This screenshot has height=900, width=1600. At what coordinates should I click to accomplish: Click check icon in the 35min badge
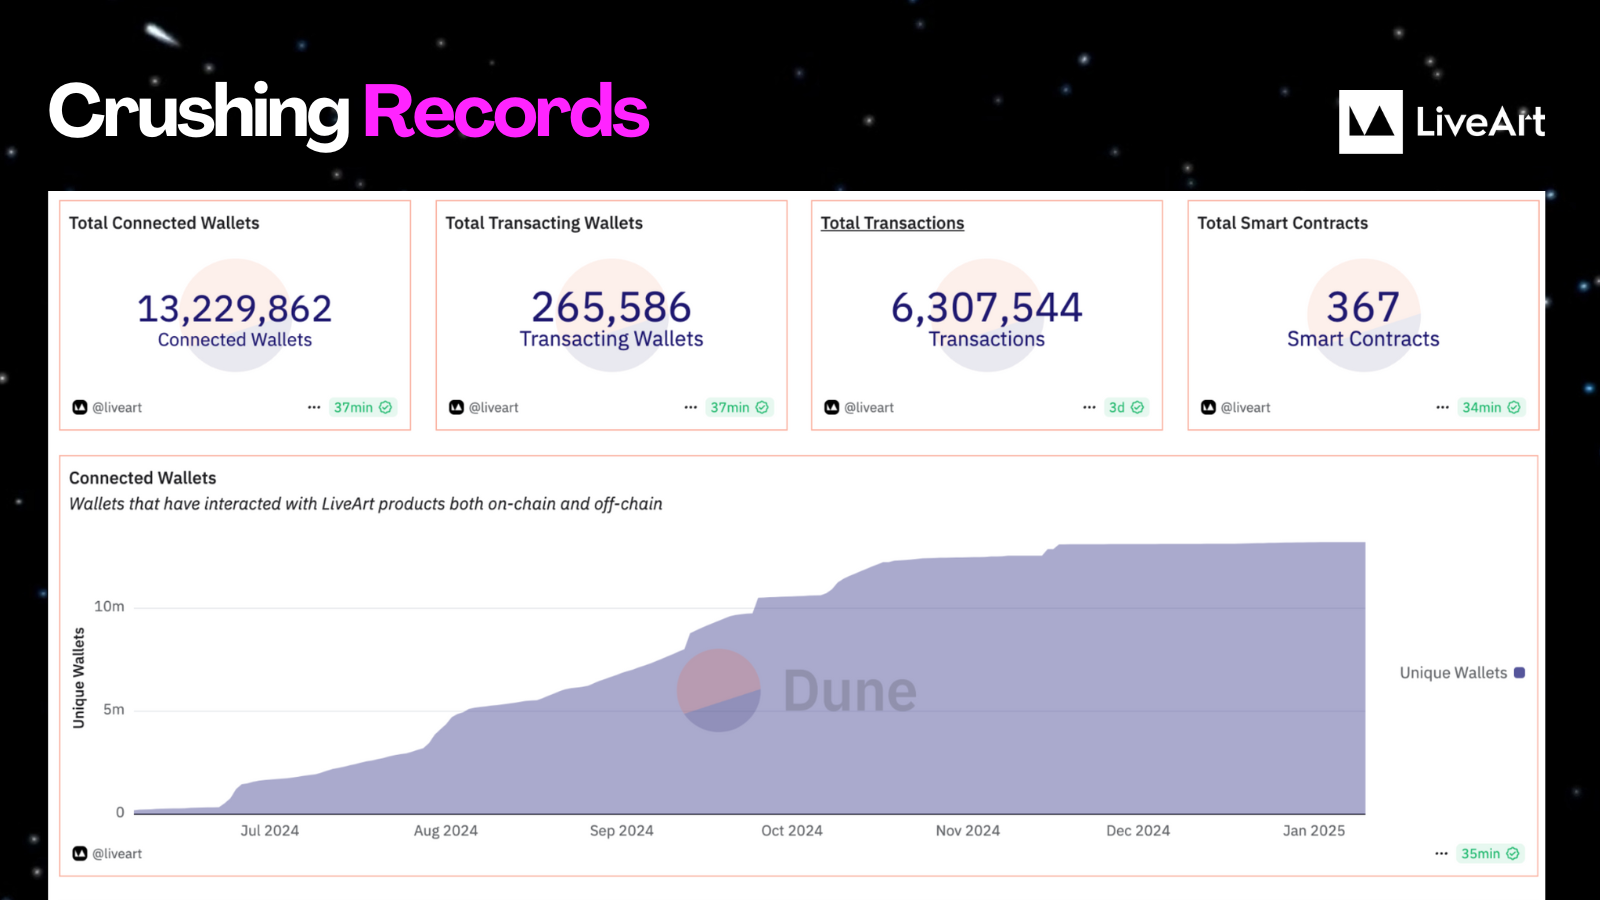tap(1513, 853)
